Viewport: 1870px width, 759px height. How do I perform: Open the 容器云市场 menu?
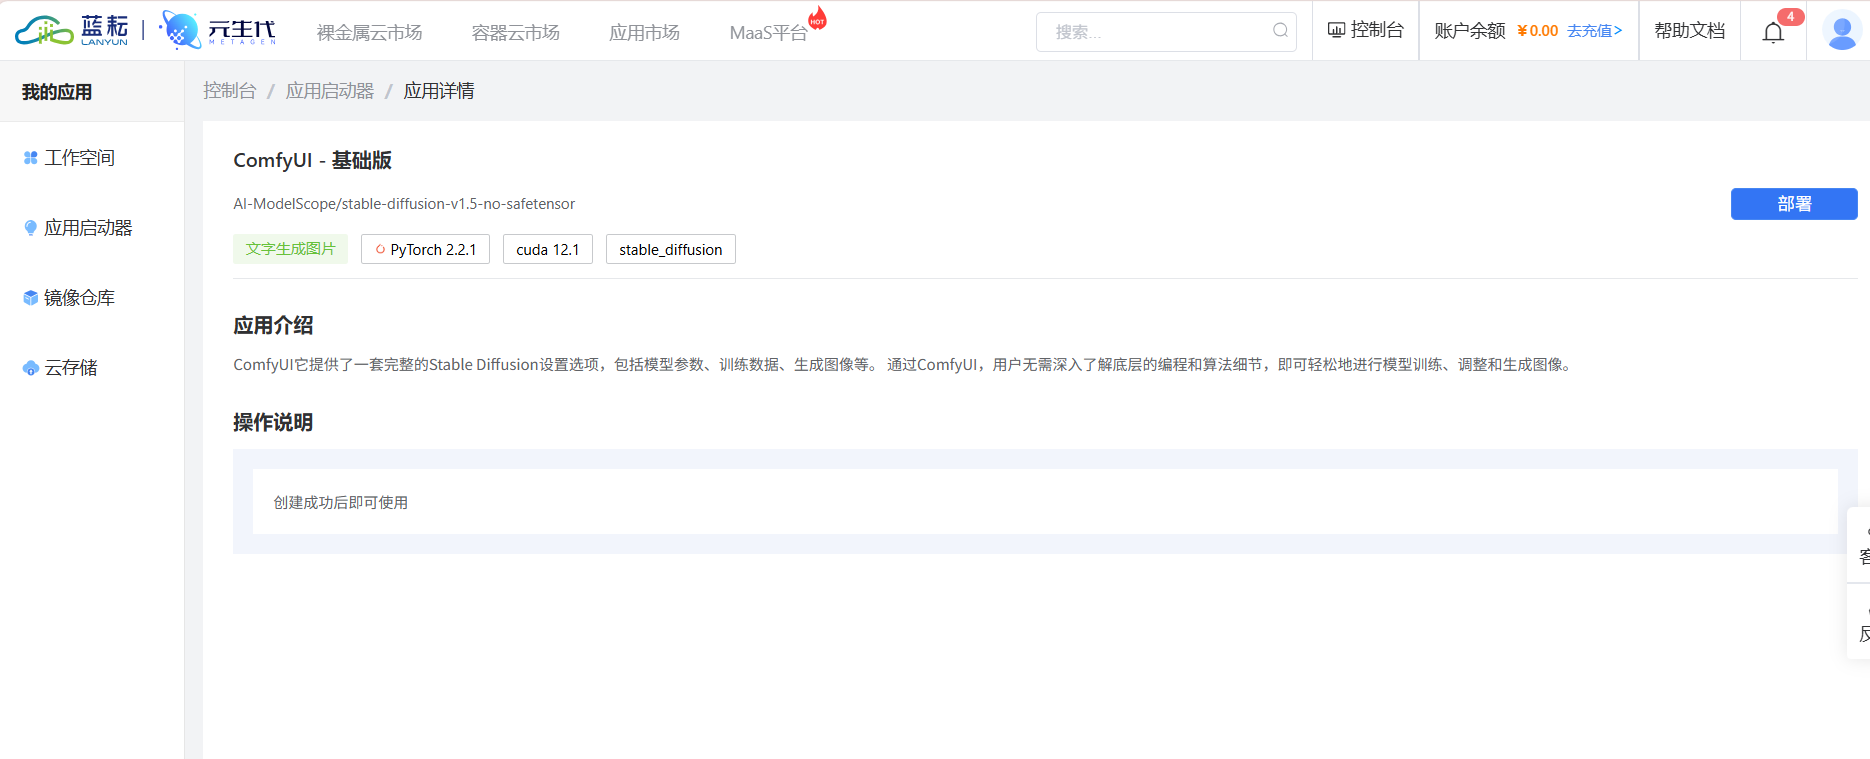click(x=516, y=33)
